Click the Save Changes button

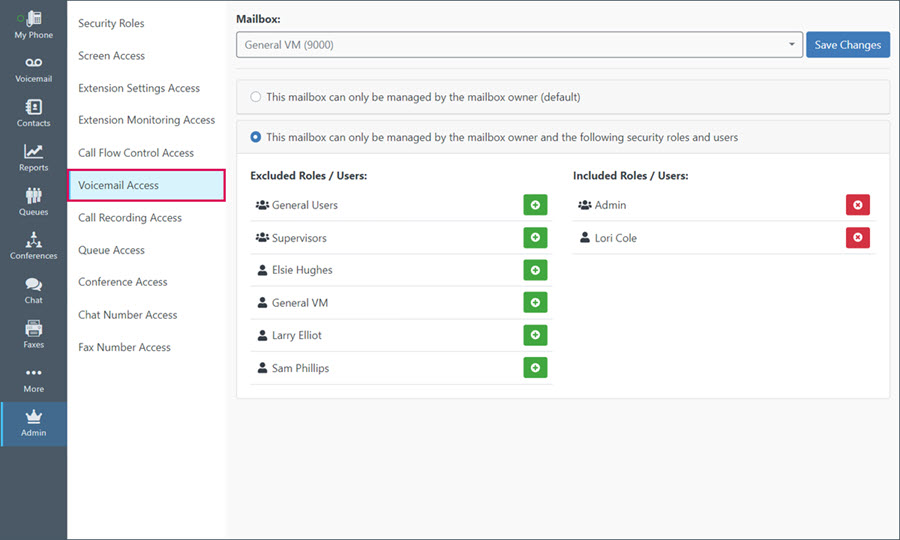[848, 45]
